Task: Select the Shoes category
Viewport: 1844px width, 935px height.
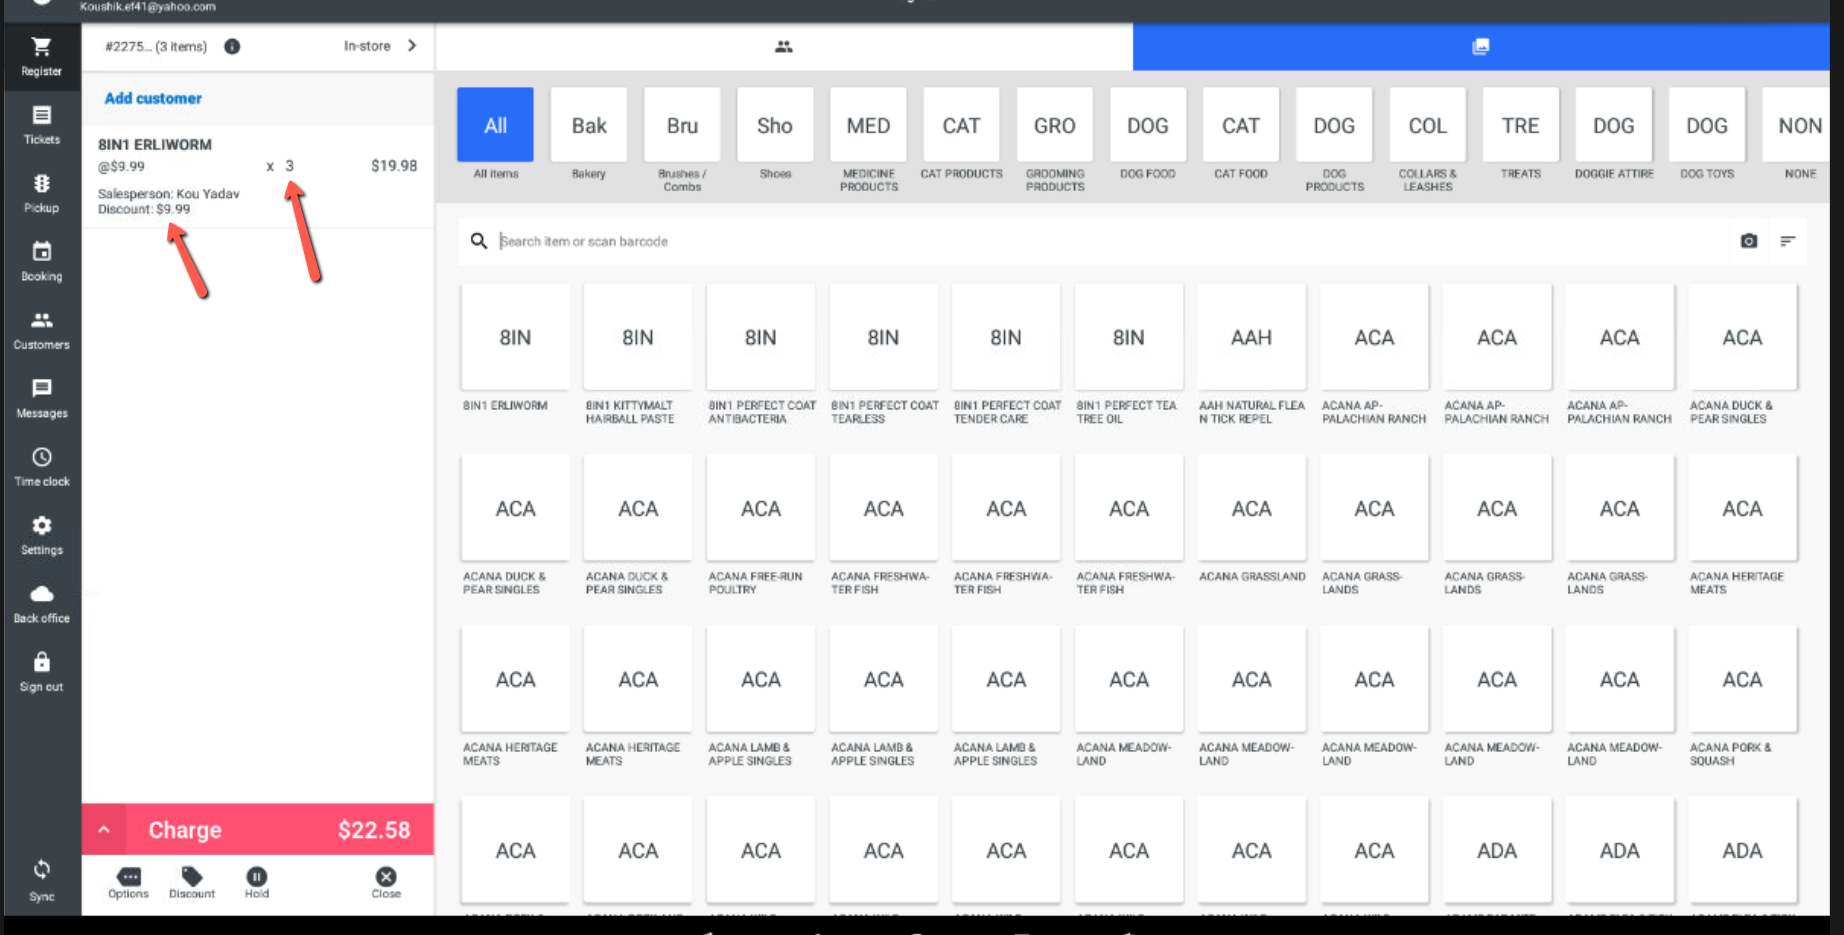Action: point(775,125)
